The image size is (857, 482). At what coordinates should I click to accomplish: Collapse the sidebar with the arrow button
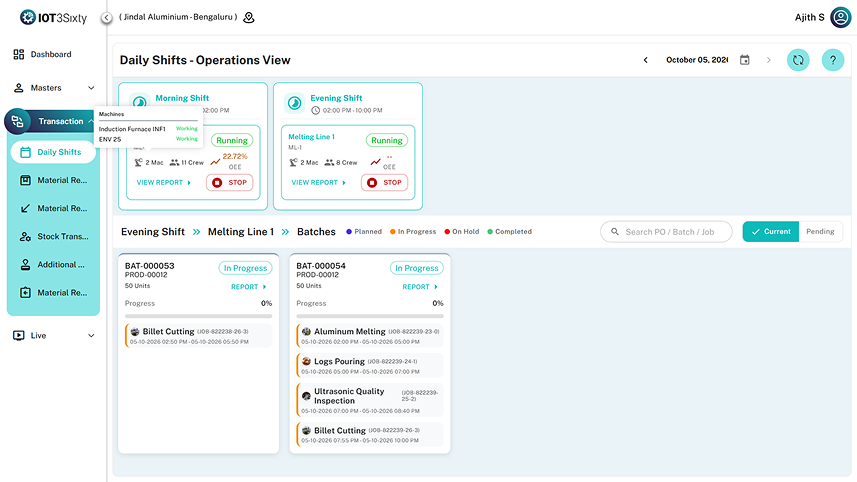point(107,17)
